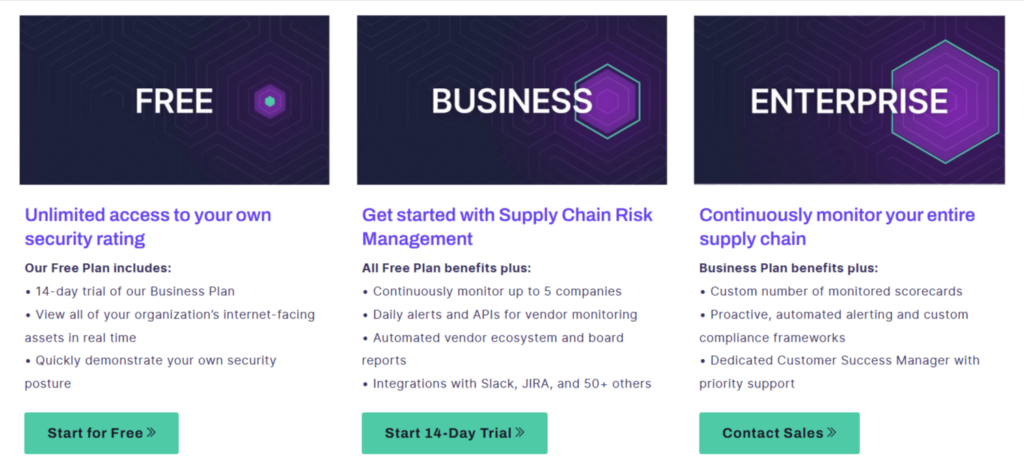Click the Start for Free button
1024x460 pixels.
[101, 433]
